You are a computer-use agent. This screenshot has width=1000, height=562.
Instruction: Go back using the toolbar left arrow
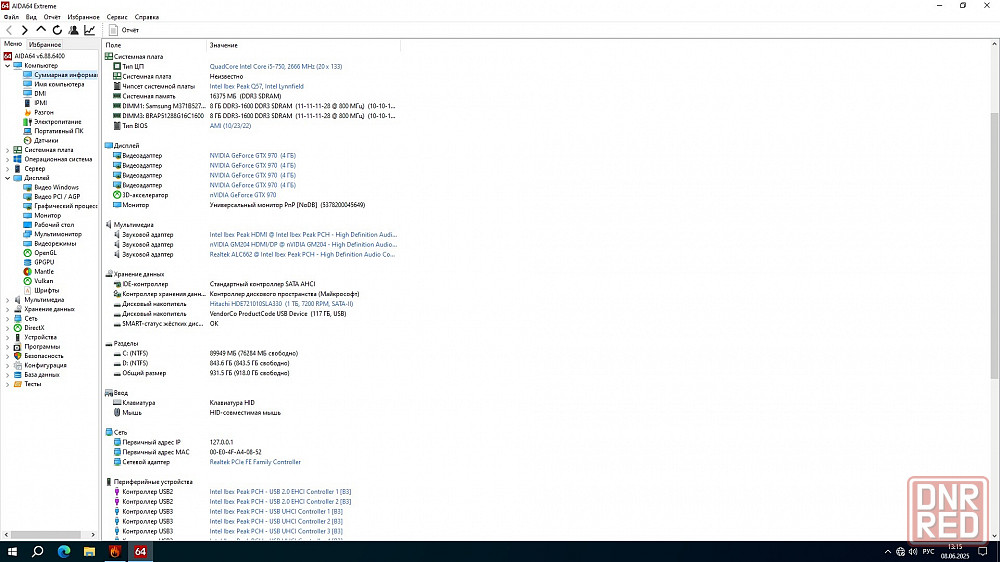9,30
